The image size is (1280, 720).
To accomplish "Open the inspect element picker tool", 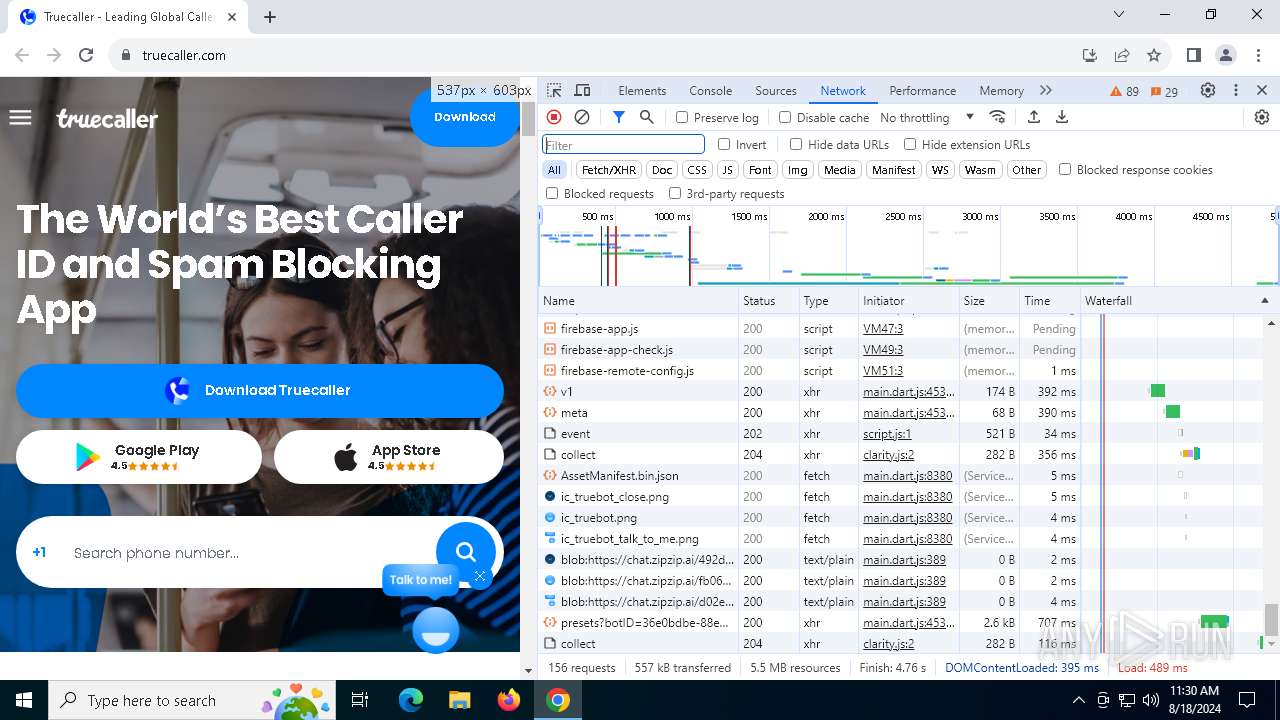I will tap(555, 90).
